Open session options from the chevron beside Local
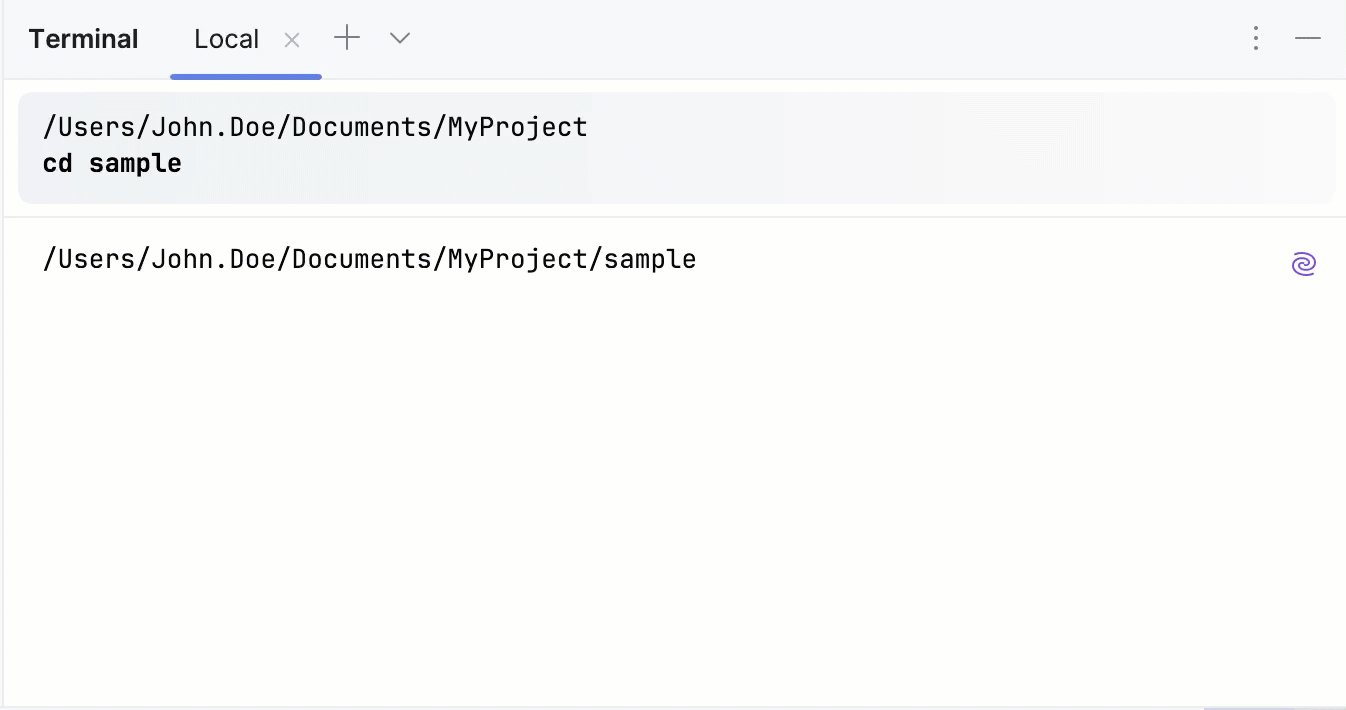This screenshot has height=710, width=1346. pyautogui.click(x=399, y=38)
